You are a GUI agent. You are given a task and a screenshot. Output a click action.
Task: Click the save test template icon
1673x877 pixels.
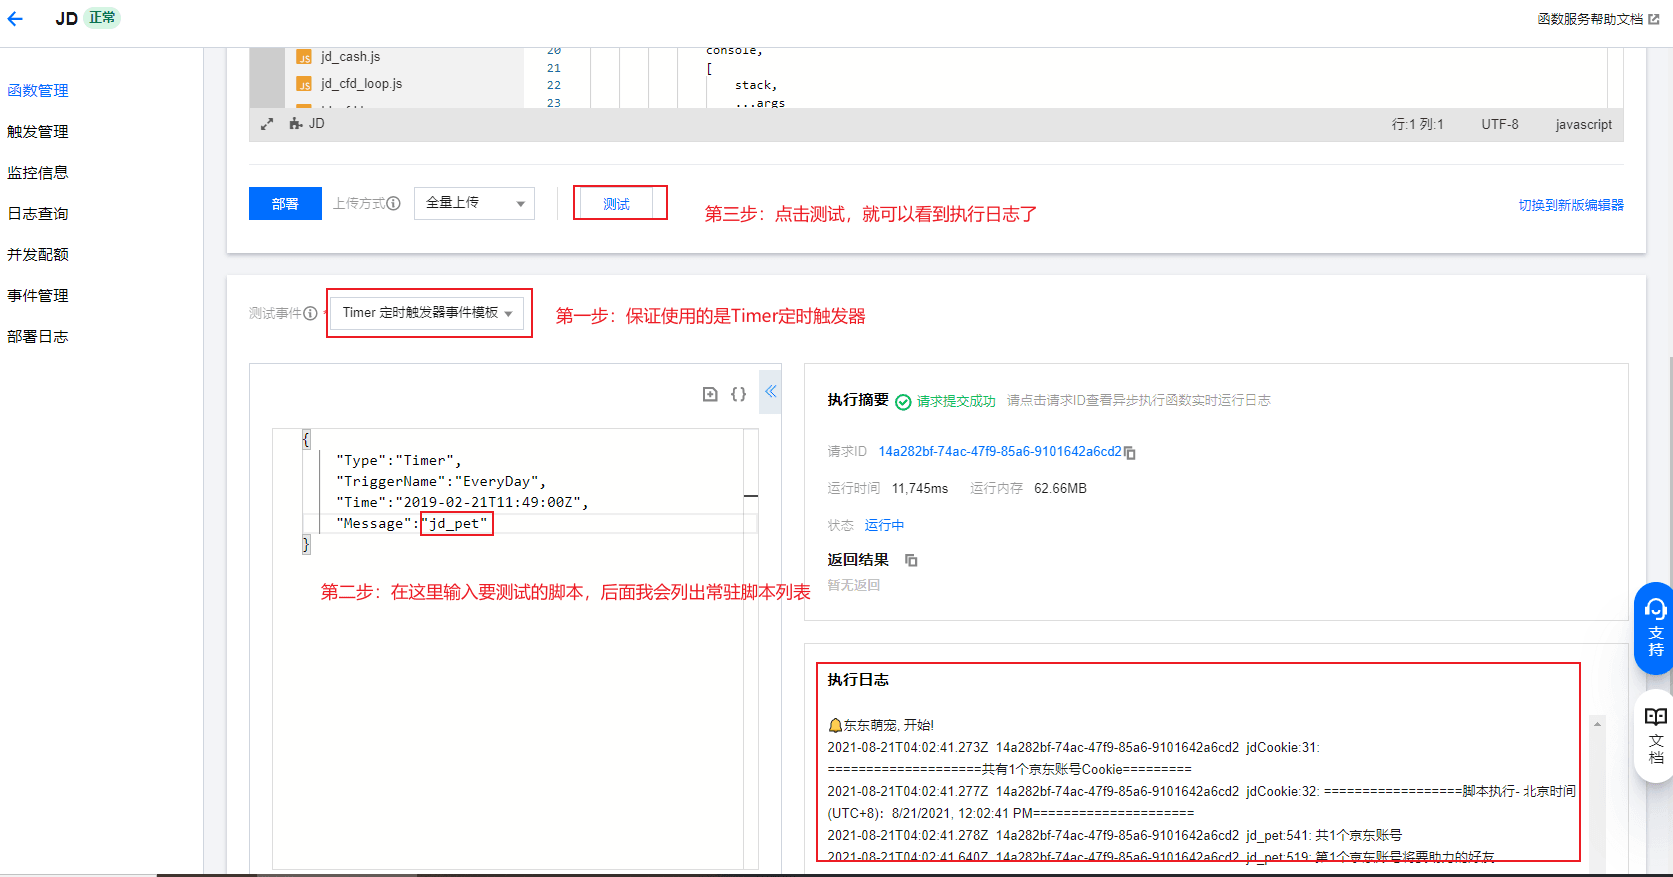tap(710, 394)
